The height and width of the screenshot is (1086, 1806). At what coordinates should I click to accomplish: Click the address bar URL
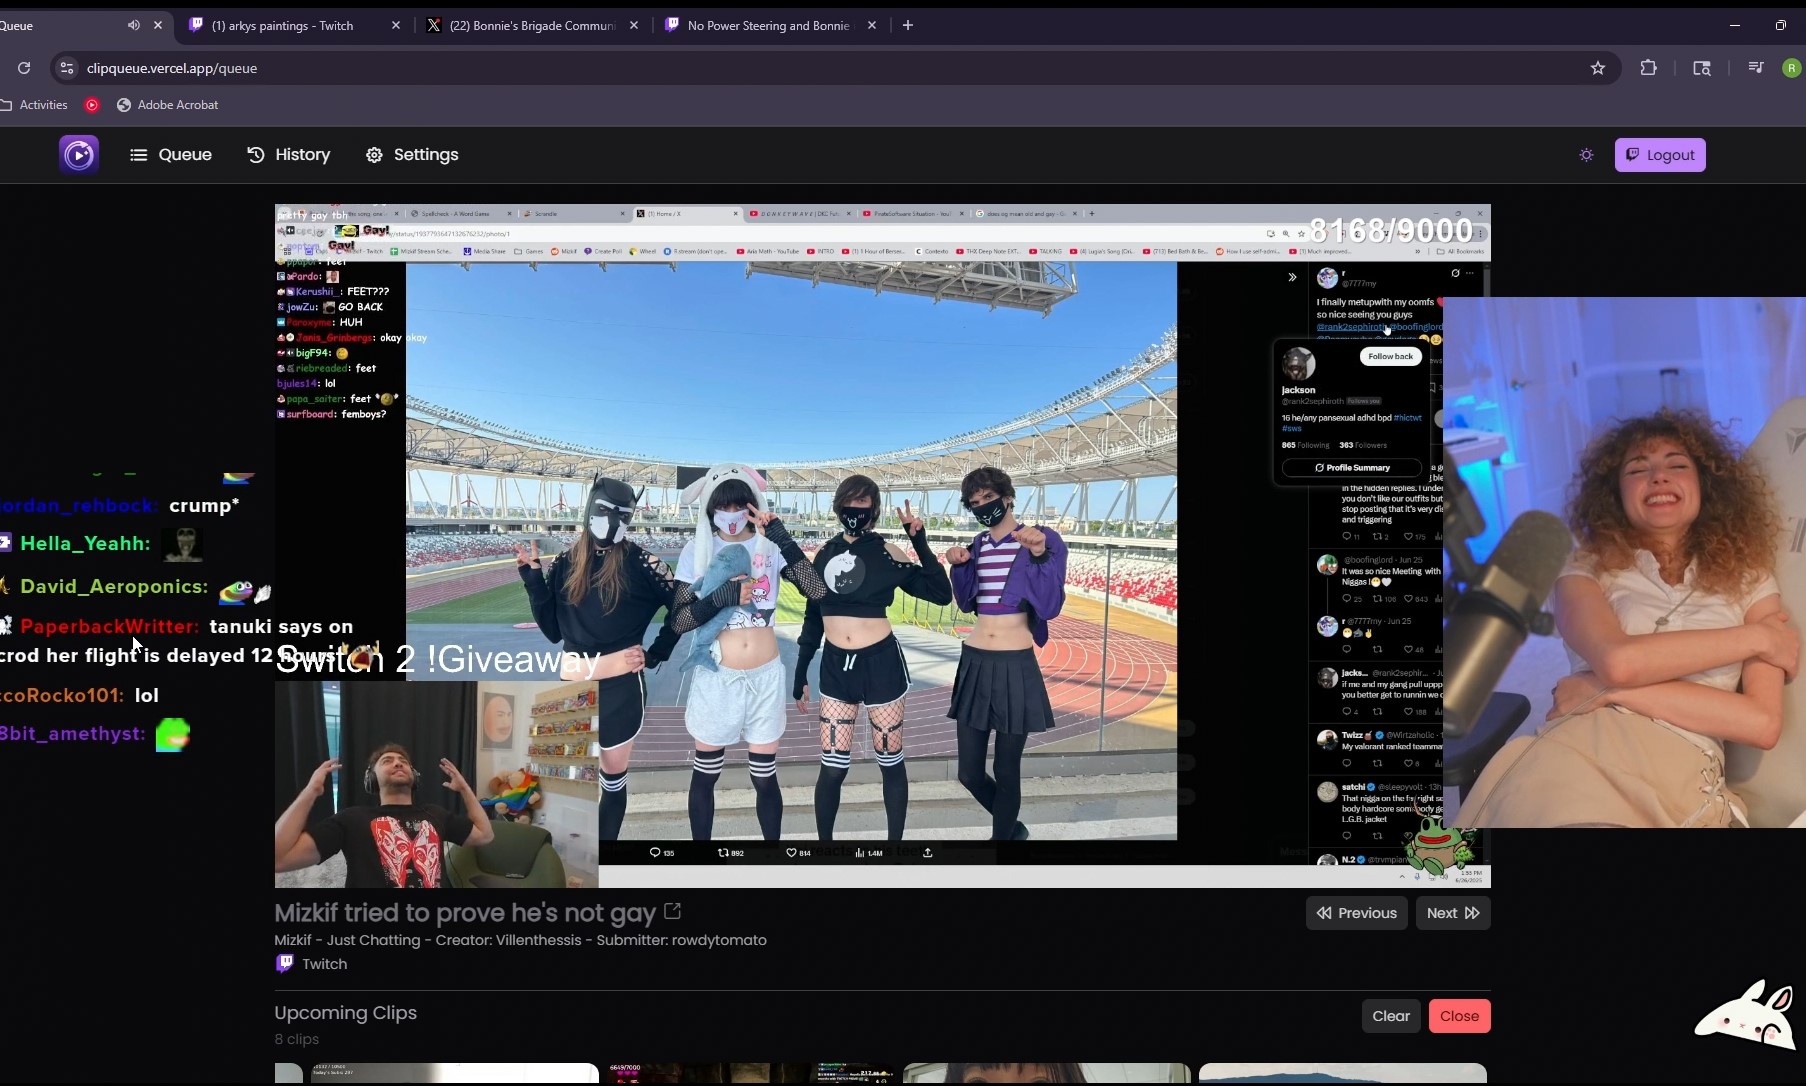coord(172,68)
